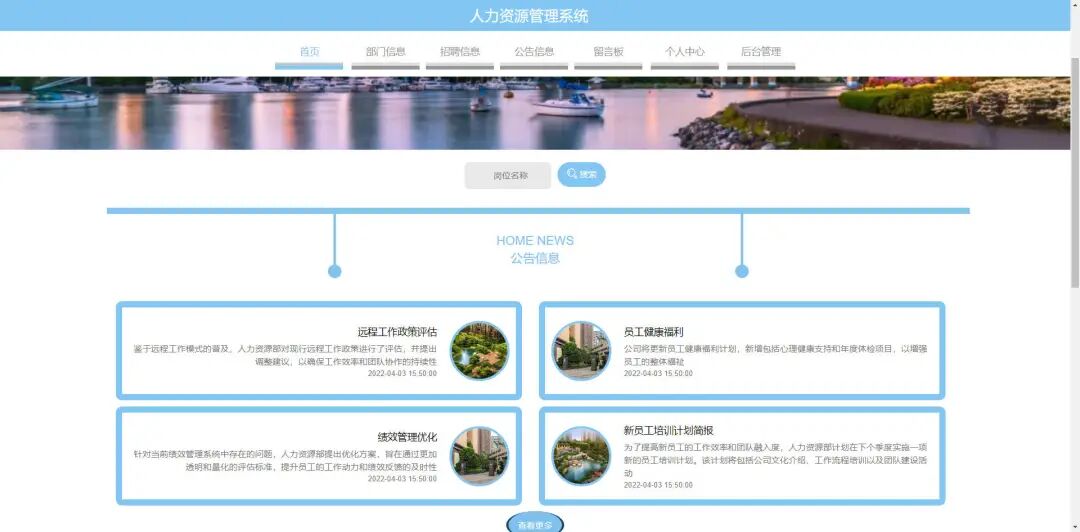Open the 绩效管理优化 announcement title
Screen dimensions: 1080x532
tap(407, 437)
